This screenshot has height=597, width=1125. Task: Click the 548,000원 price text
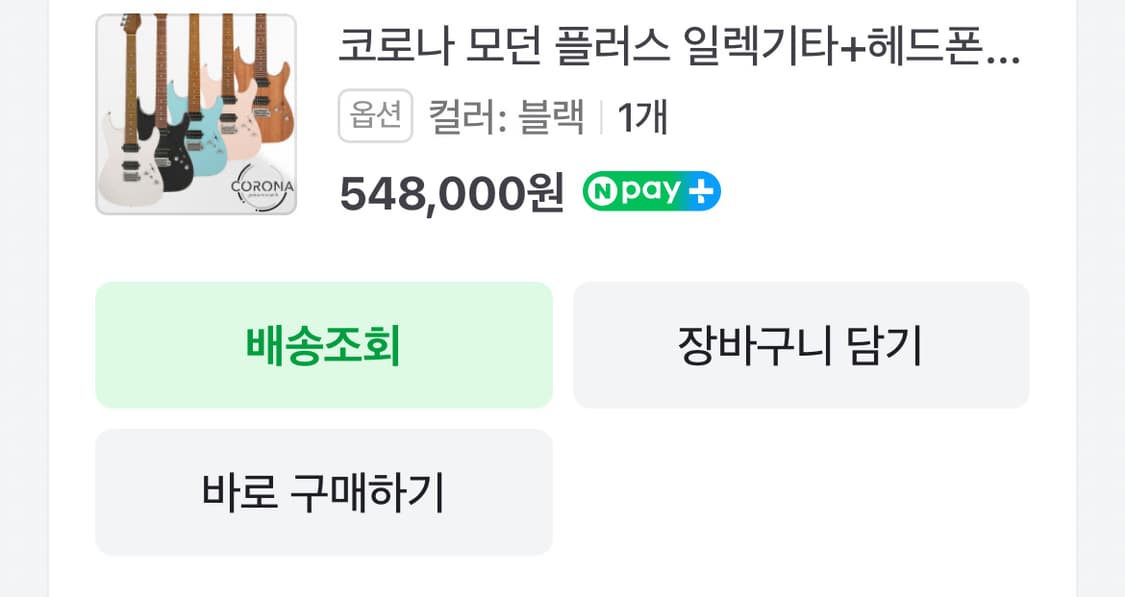click(x=448, y=190)
